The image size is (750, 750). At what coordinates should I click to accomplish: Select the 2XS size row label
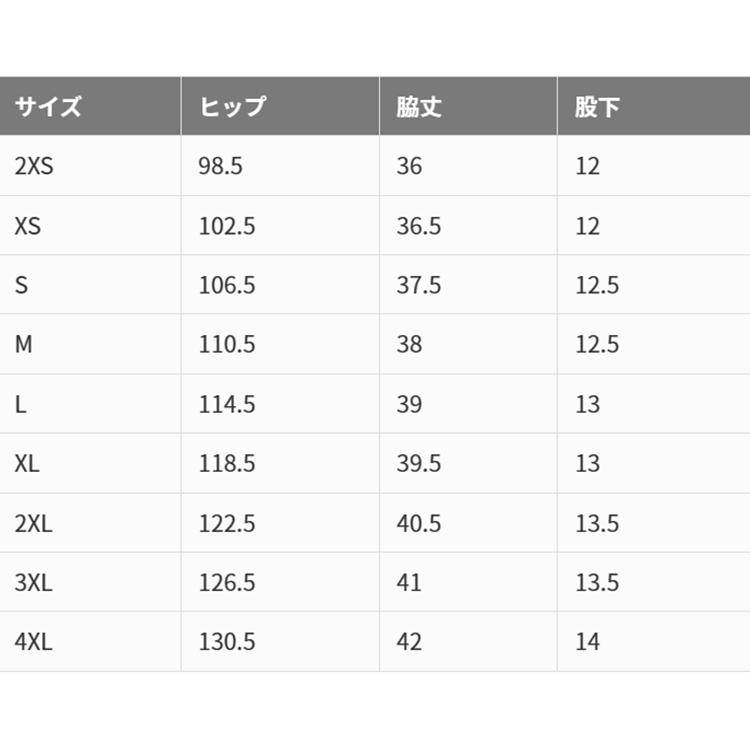point(34,166)
